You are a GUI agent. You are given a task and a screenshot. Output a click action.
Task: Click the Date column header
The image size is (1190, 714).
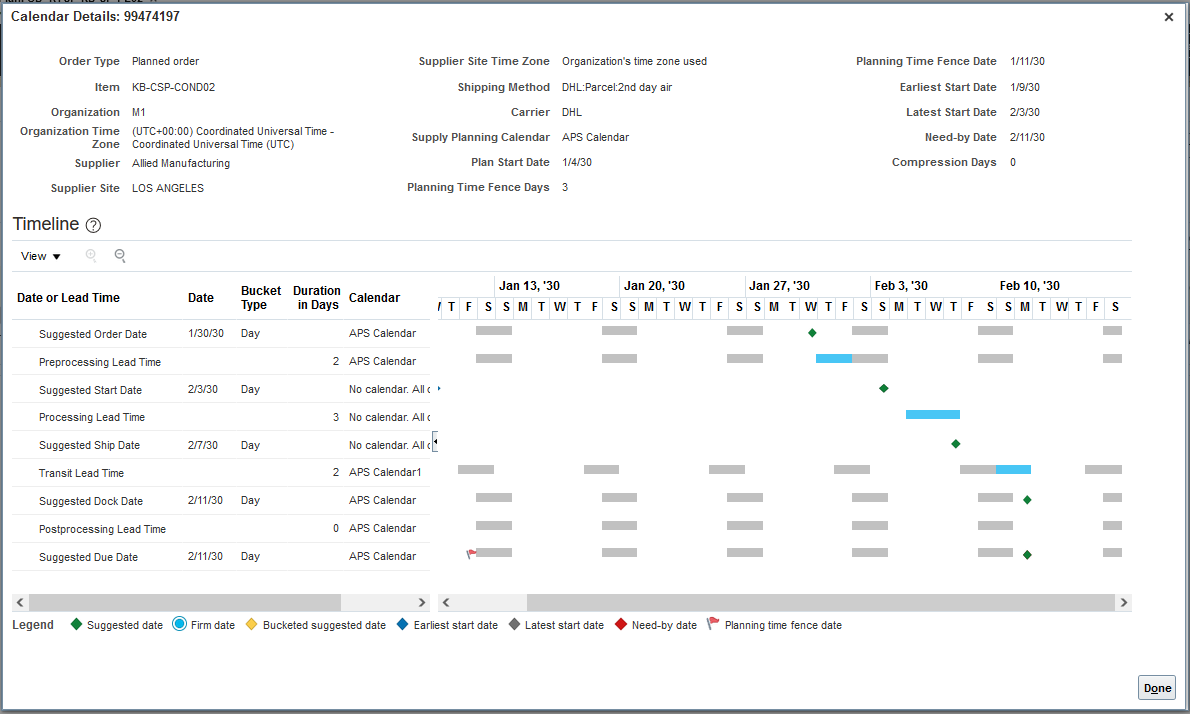point(201,298)
